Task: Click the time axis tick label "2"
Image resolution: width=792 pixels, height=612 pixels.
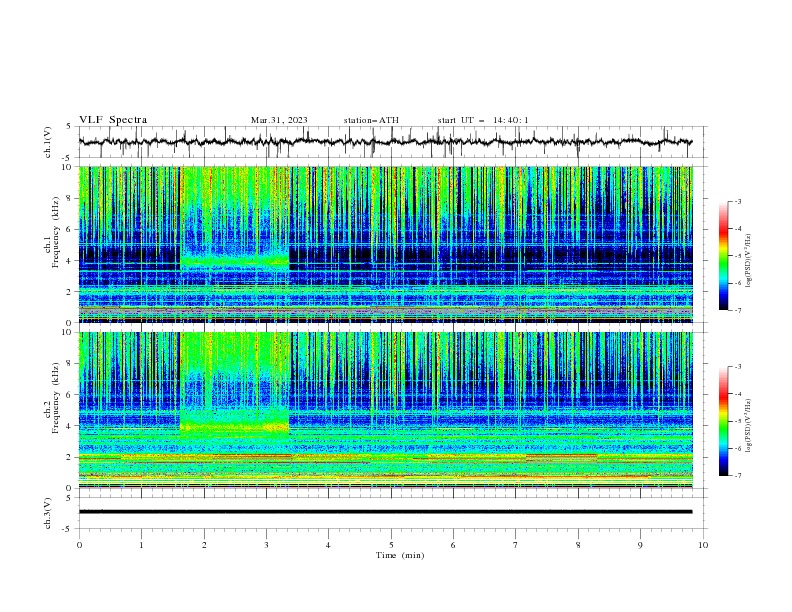Action: (204, 545)
